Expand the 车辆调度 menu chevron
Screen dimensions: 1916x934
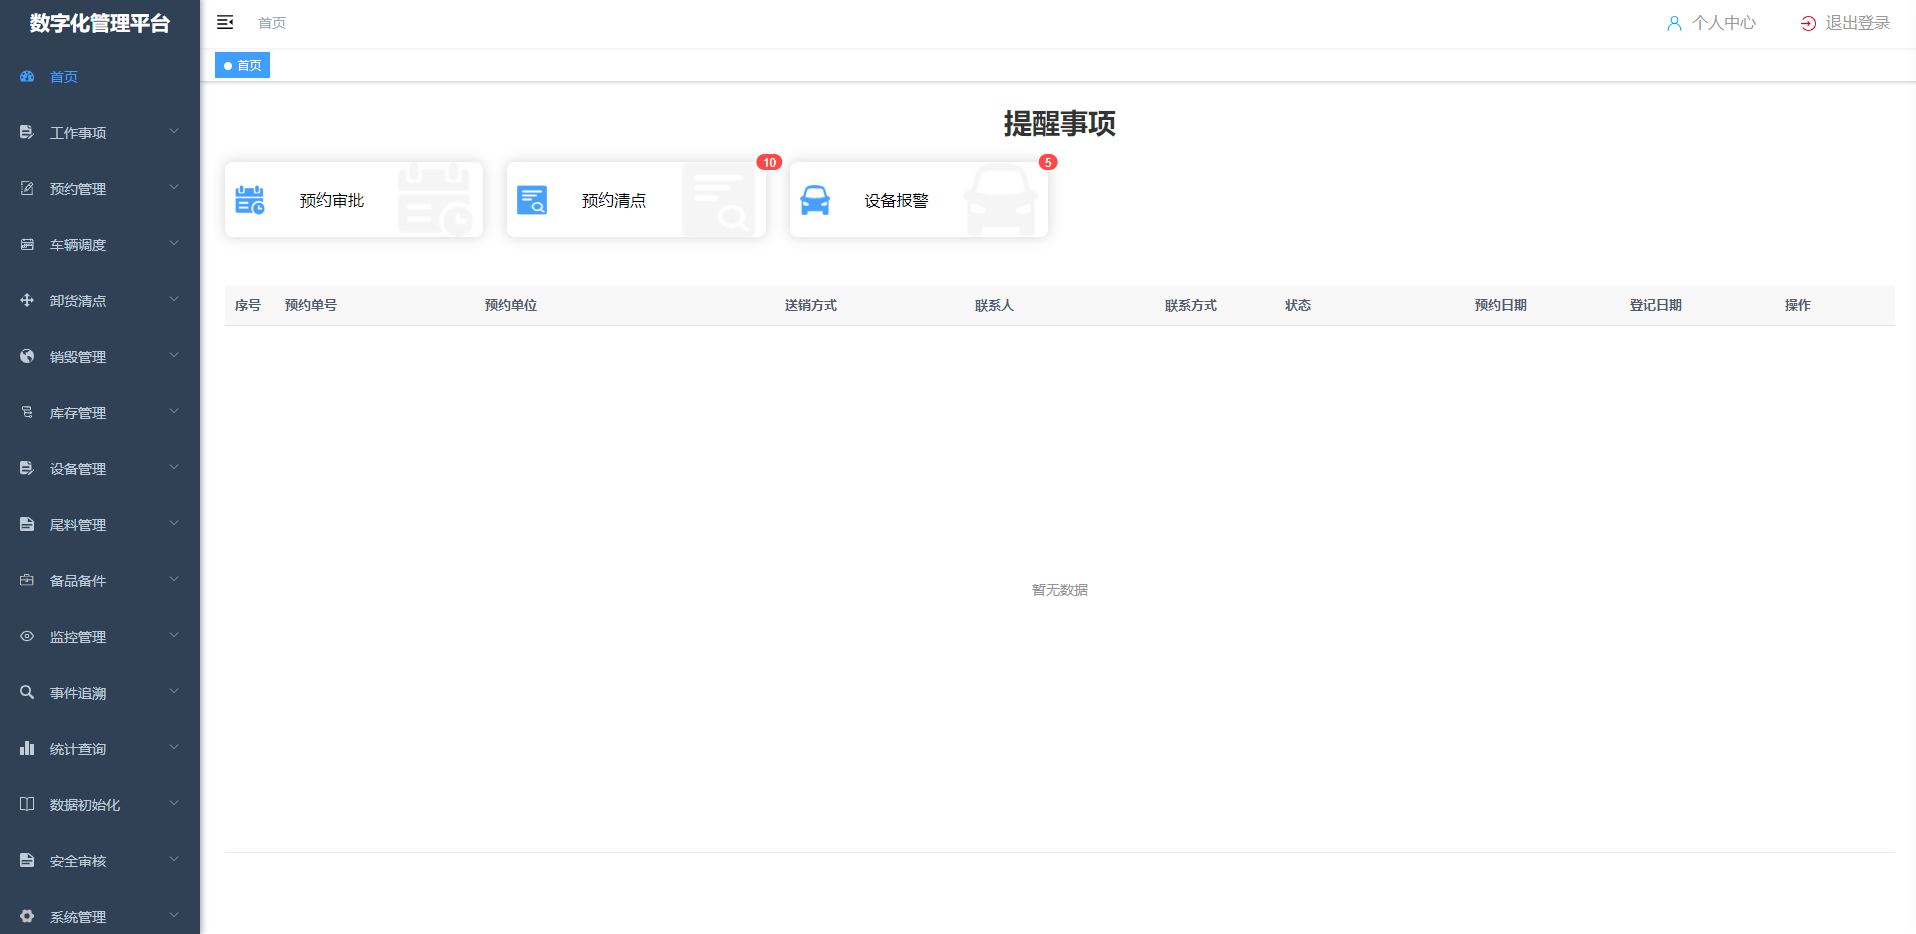point(174,243)
